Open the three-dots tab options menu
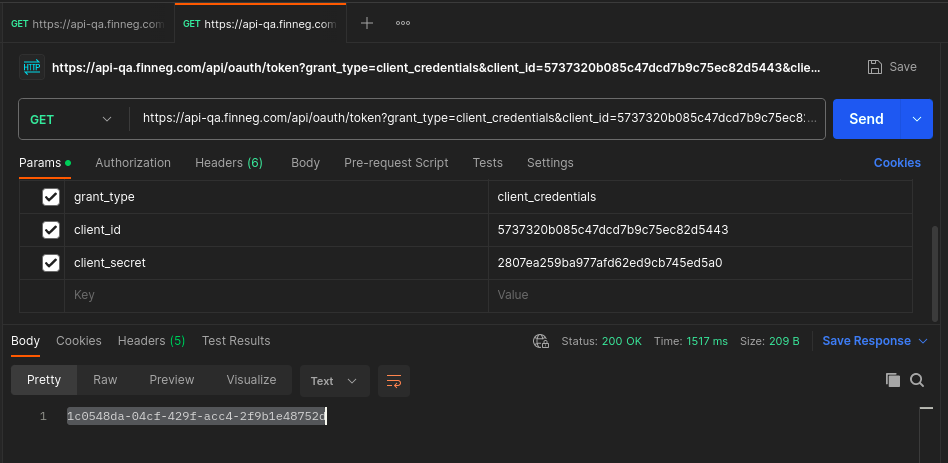 point(403,22)
